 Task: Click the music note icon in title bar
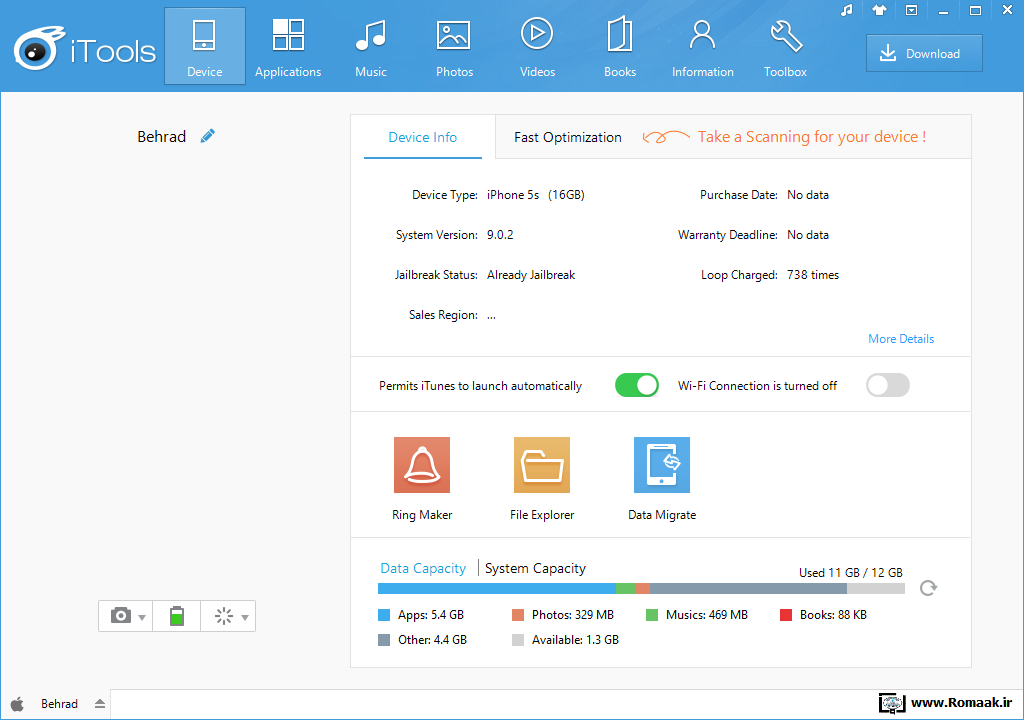(847, 10)
